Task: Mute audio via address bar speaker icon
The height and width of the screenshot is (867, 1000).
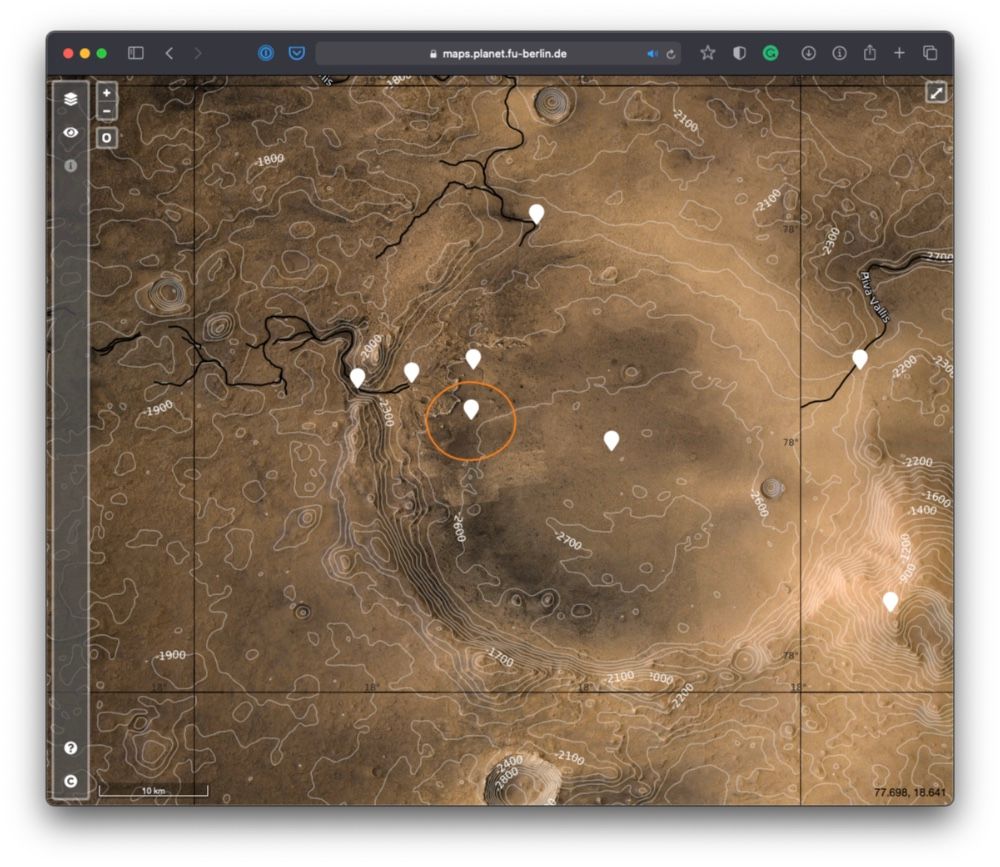Action: pos(653,54)
